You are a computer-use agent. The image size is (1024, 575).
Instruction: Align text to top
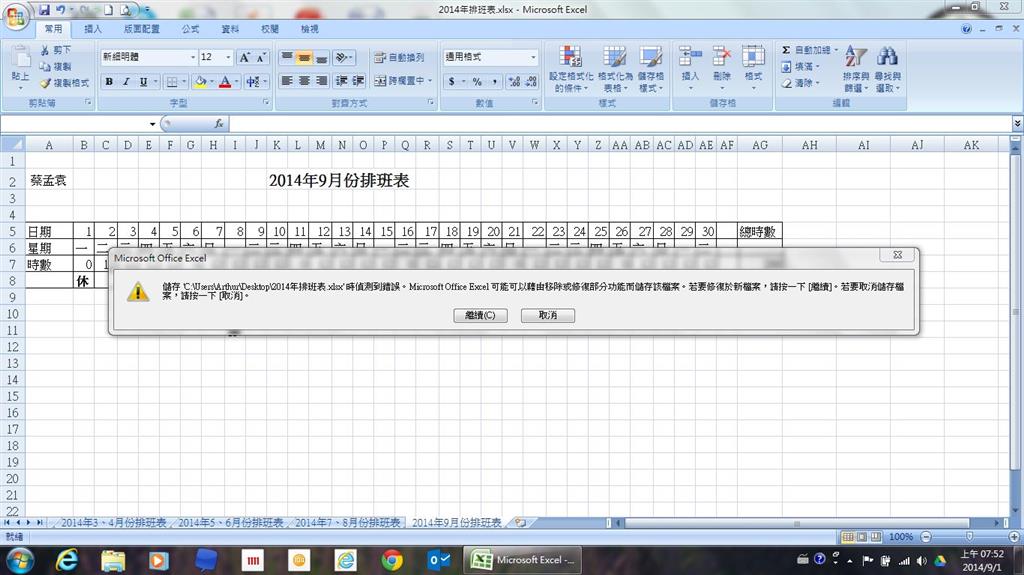[287, 58]
